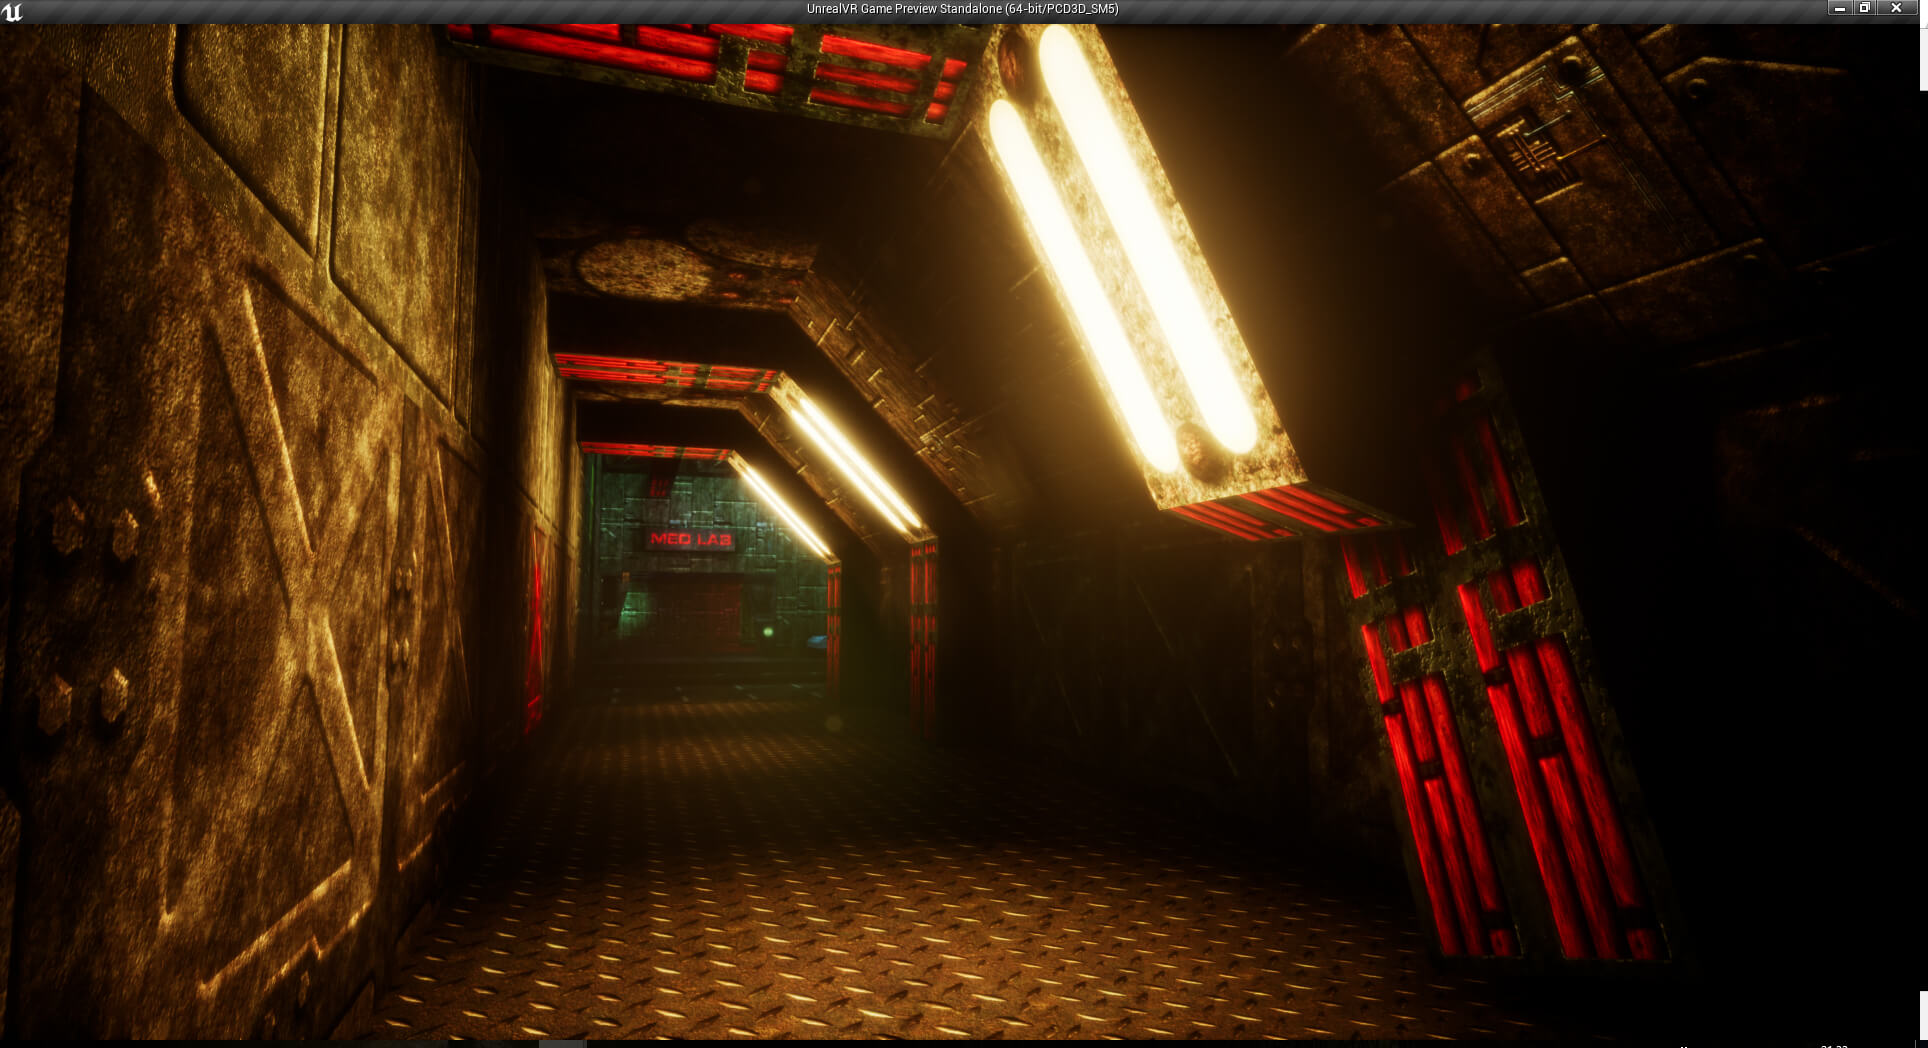Click the red MED LAB sign
The image size is (1928, 1048).
(691, 539)
